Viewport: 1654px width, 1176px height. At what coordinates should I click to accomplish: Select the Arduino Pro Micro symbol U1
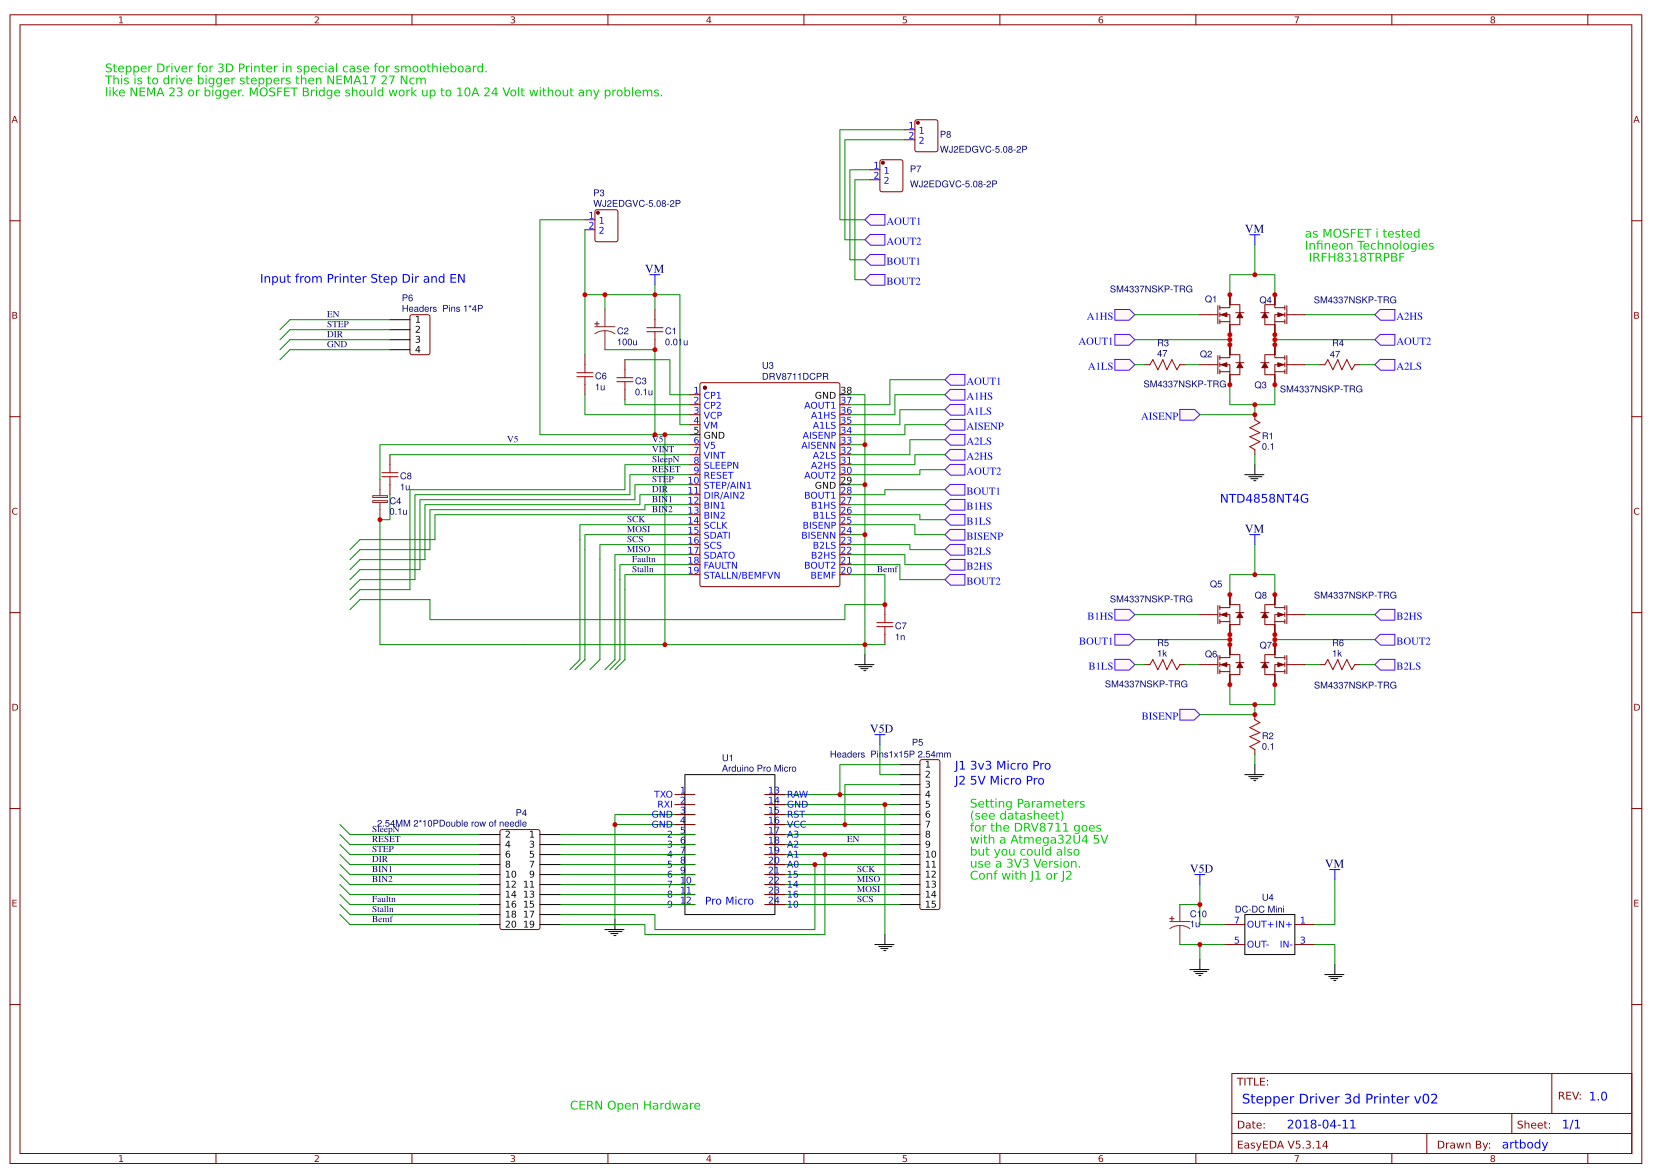click(x=730, y=845)
